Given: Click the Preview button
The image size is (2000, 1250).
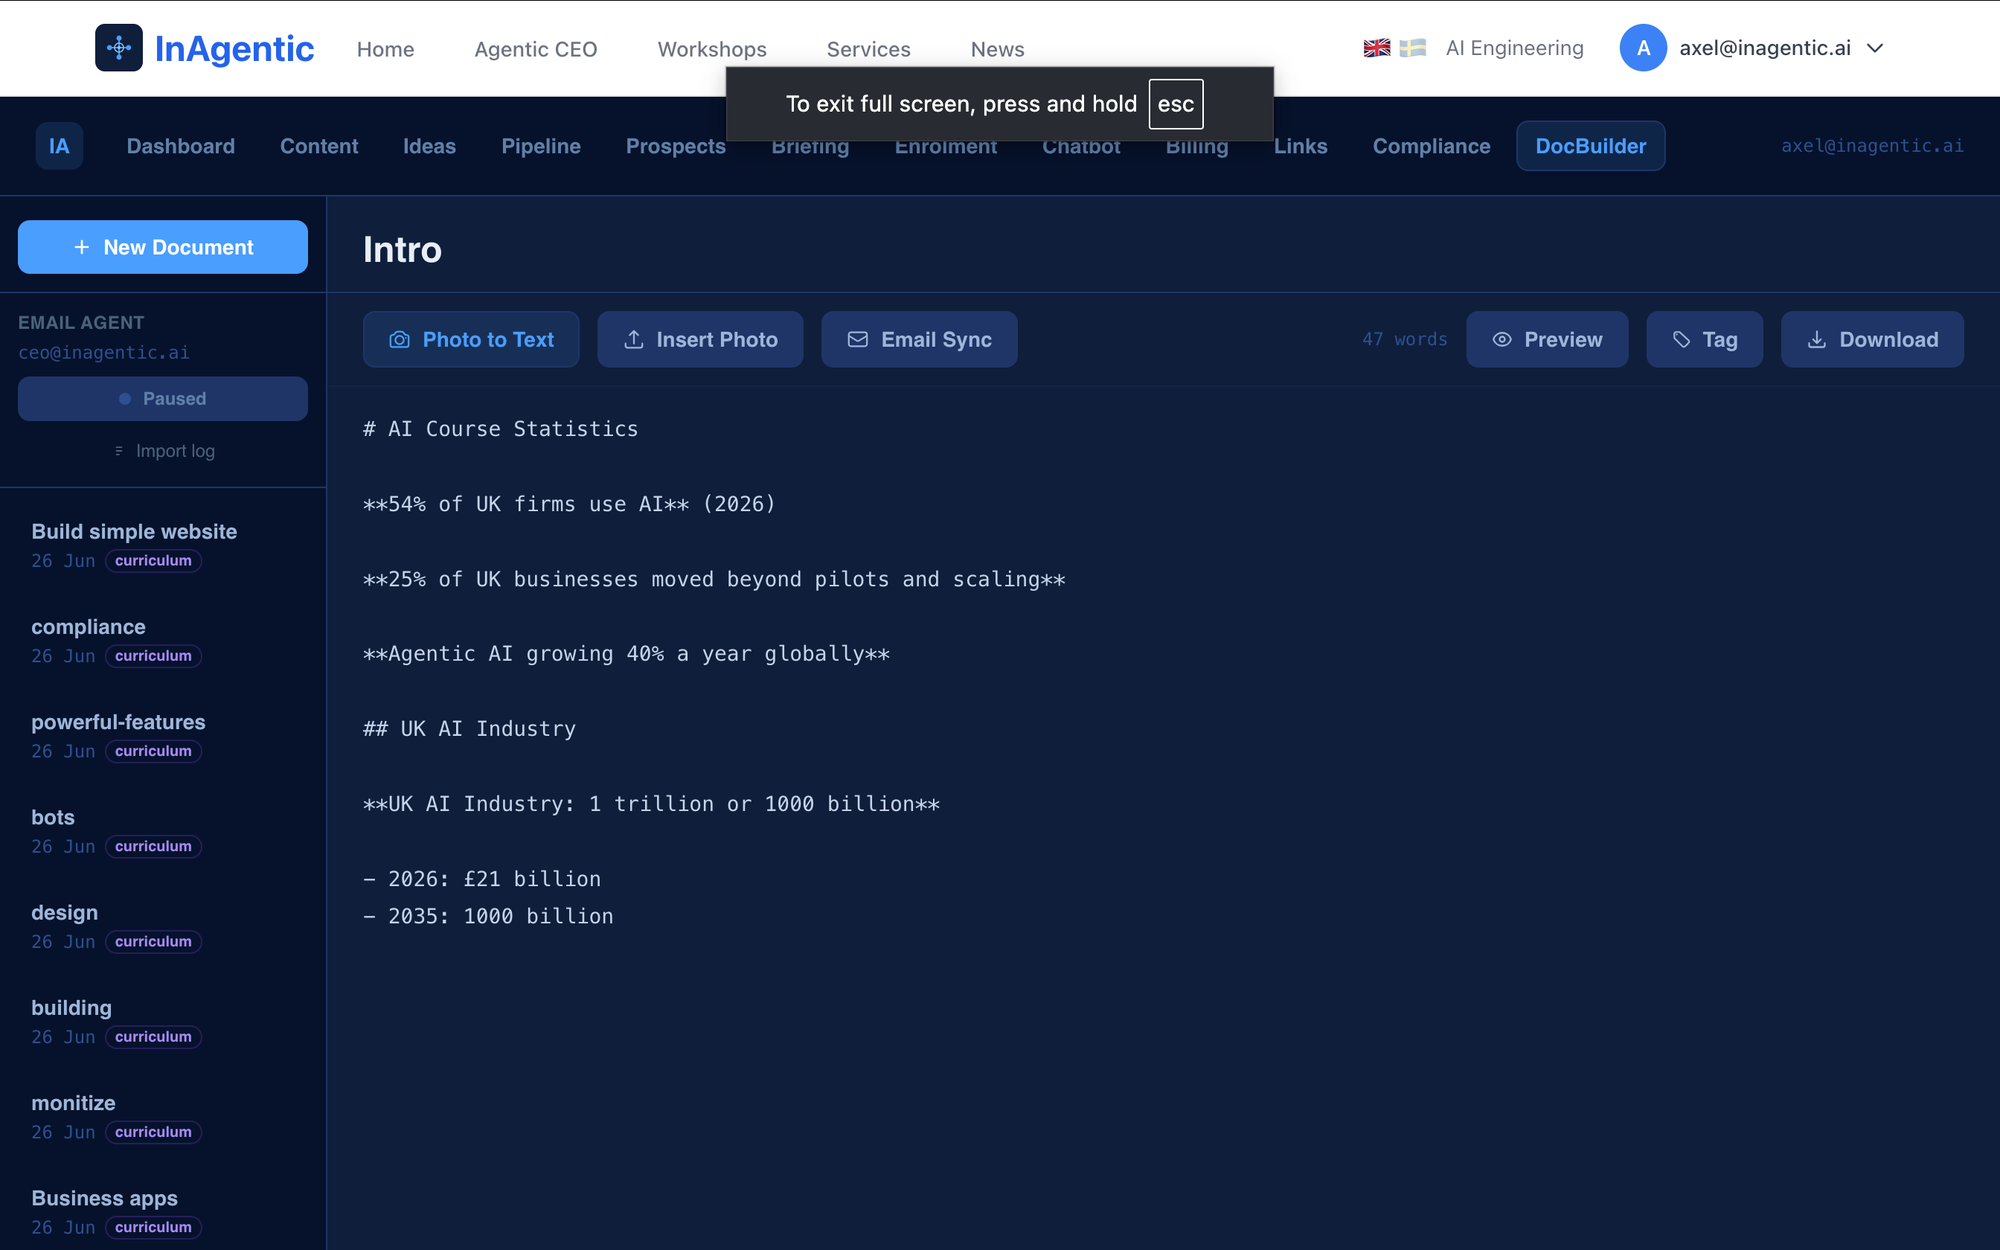Looking at the screenshot, I should [x=1547, y=340].
